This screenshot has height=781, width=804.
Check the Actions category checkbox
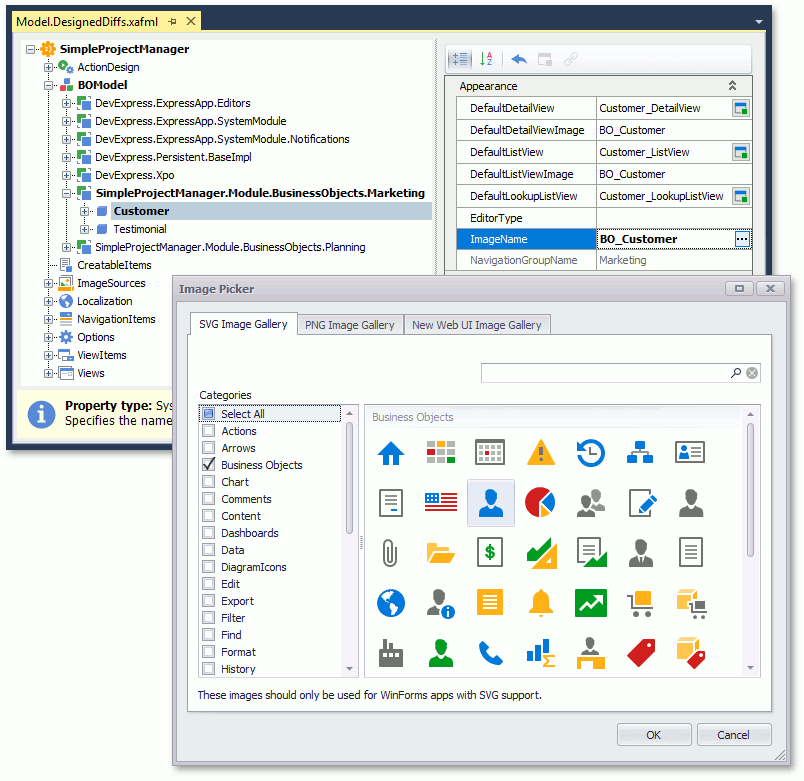208,431
